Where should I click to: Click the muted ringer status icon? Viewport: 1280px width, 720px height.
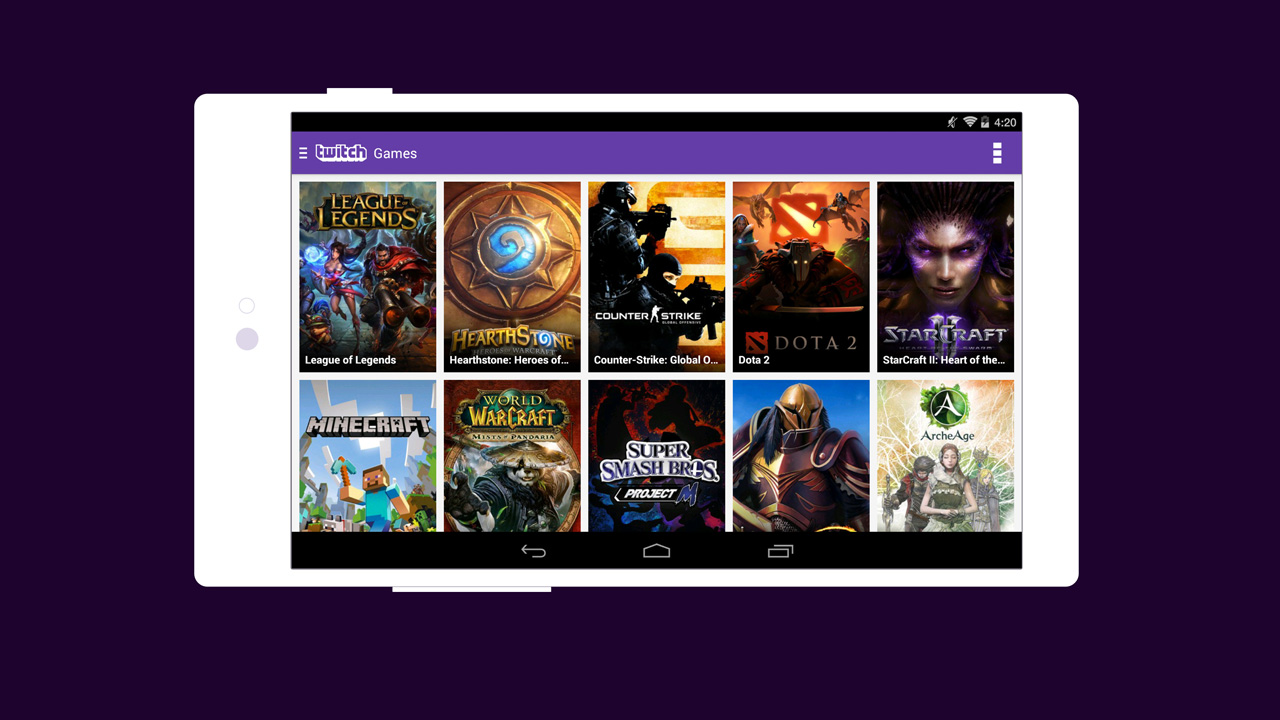[x=953, y=121]
